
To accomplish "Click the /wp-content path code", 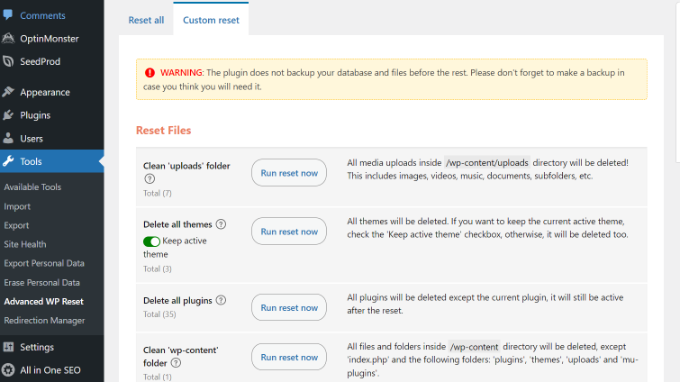I will pos(474,346).
